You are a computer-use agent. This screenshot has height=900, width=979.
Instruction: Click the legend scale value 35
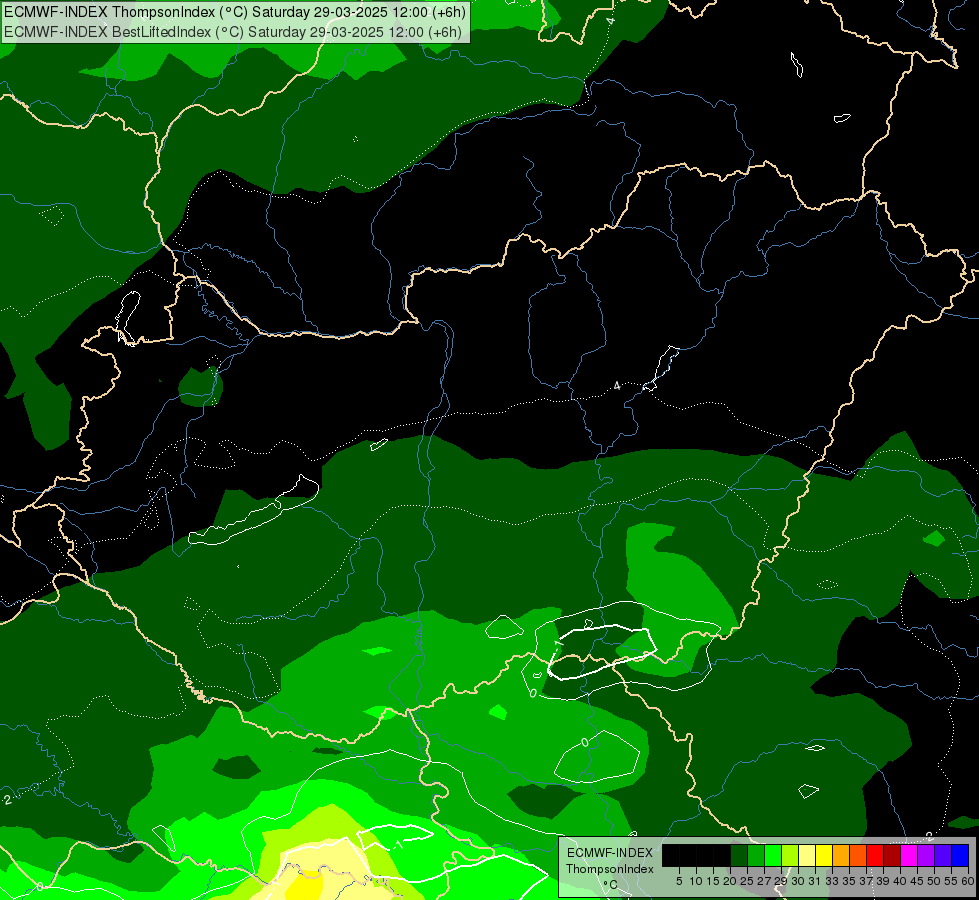click(x=849, y=881)
